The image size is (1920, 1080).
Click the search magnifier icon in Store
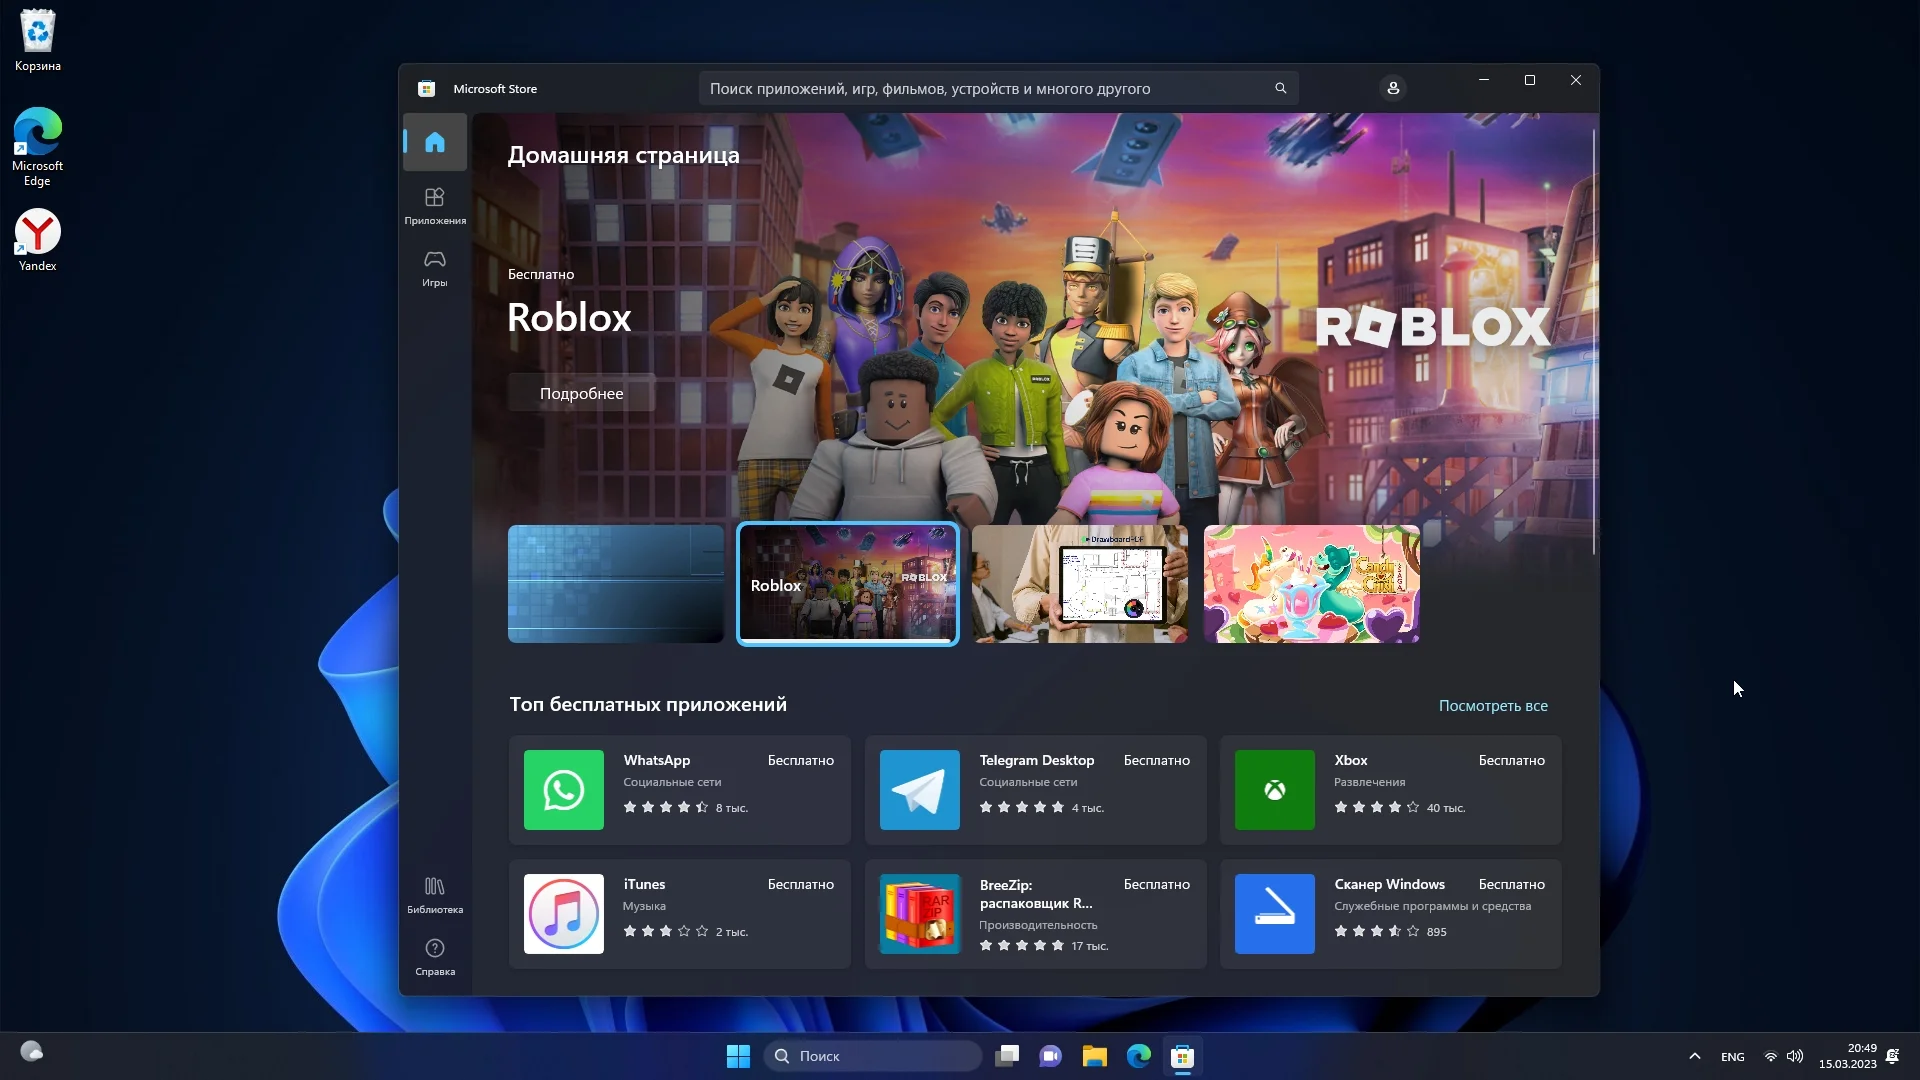pos(1280,88)
